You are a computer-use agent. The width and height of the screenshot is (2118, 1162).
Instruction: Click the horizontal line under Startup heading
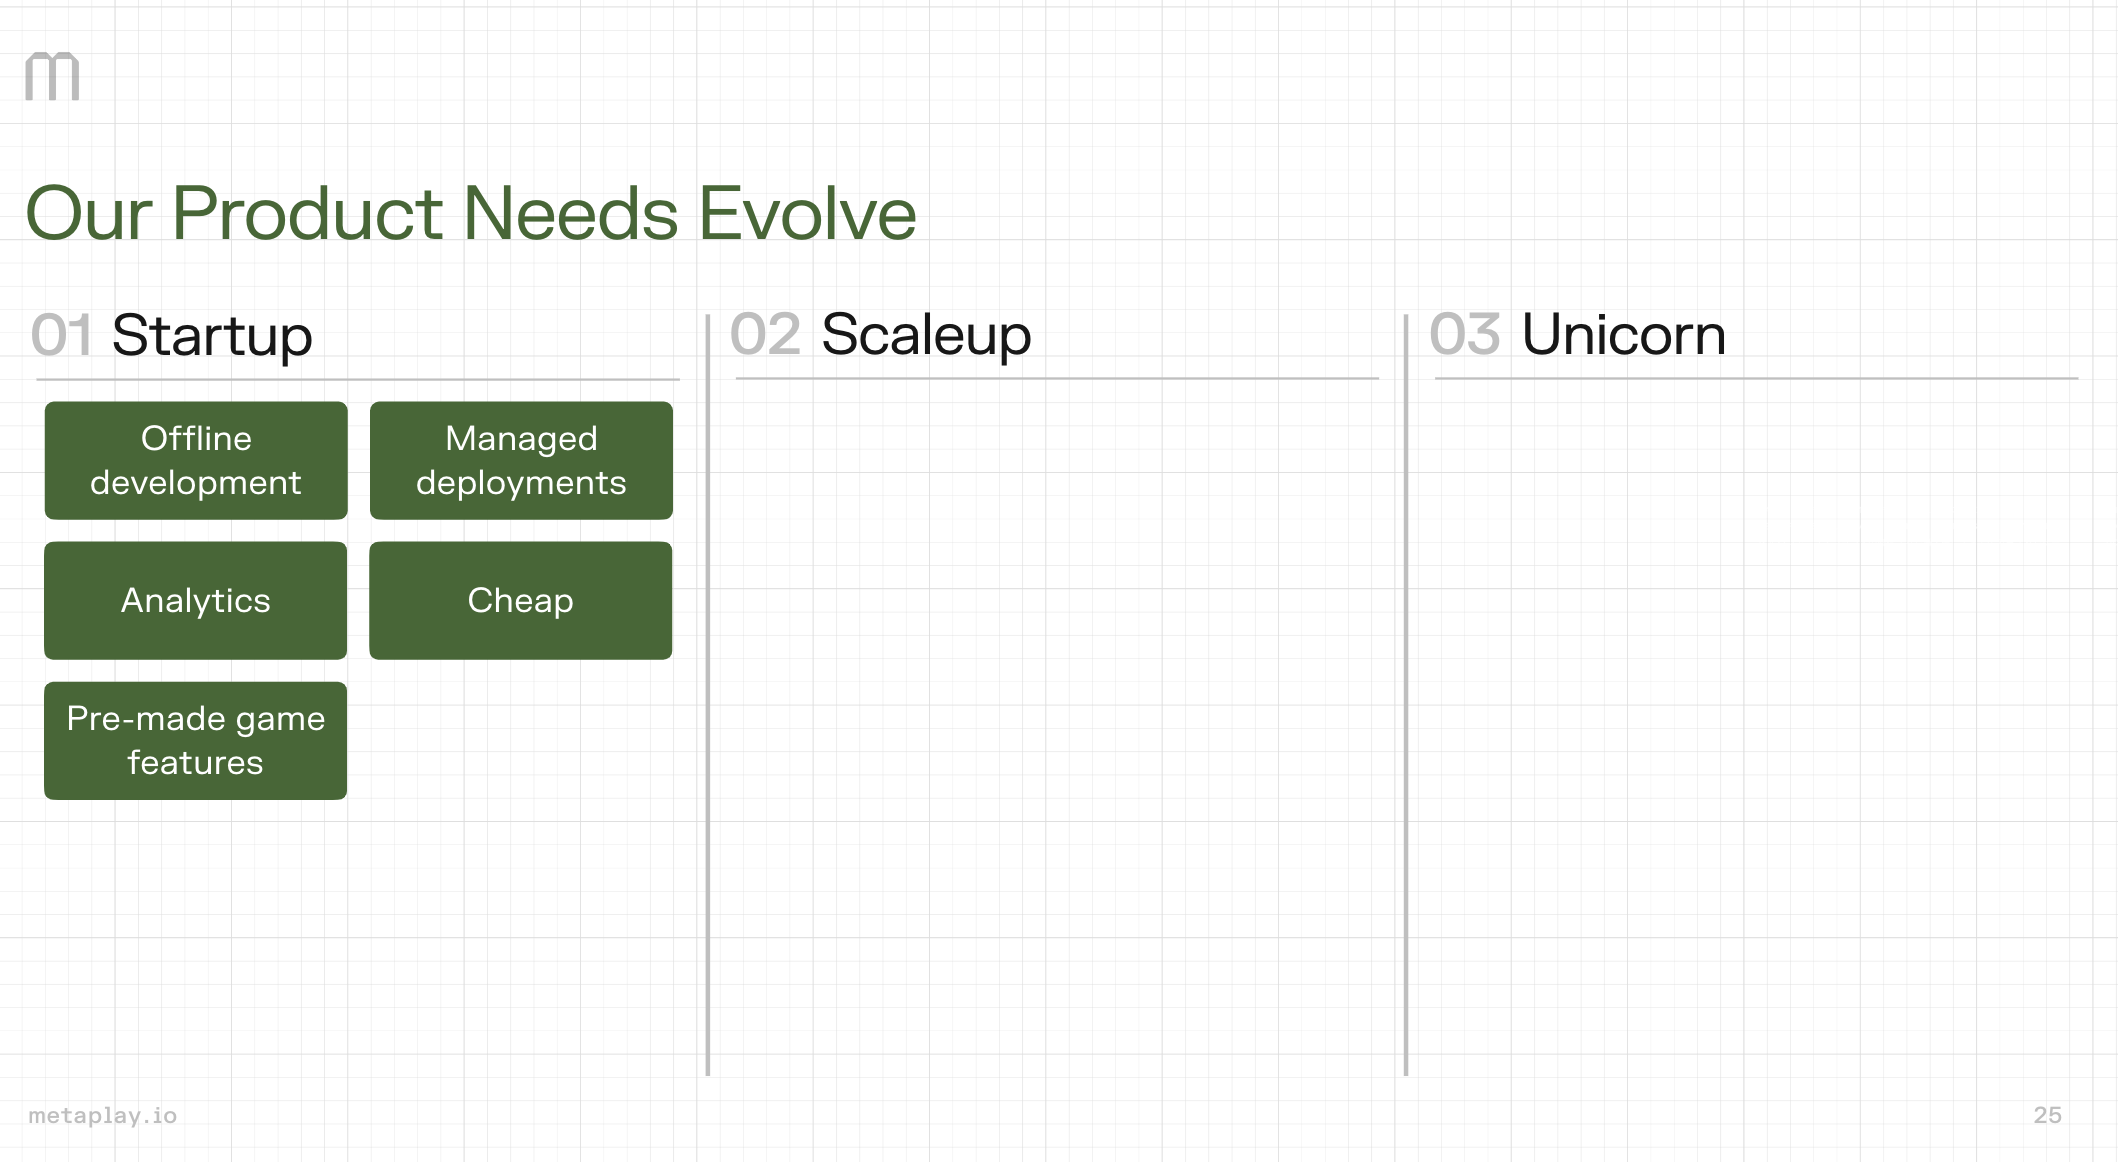(x=358, y=380)
